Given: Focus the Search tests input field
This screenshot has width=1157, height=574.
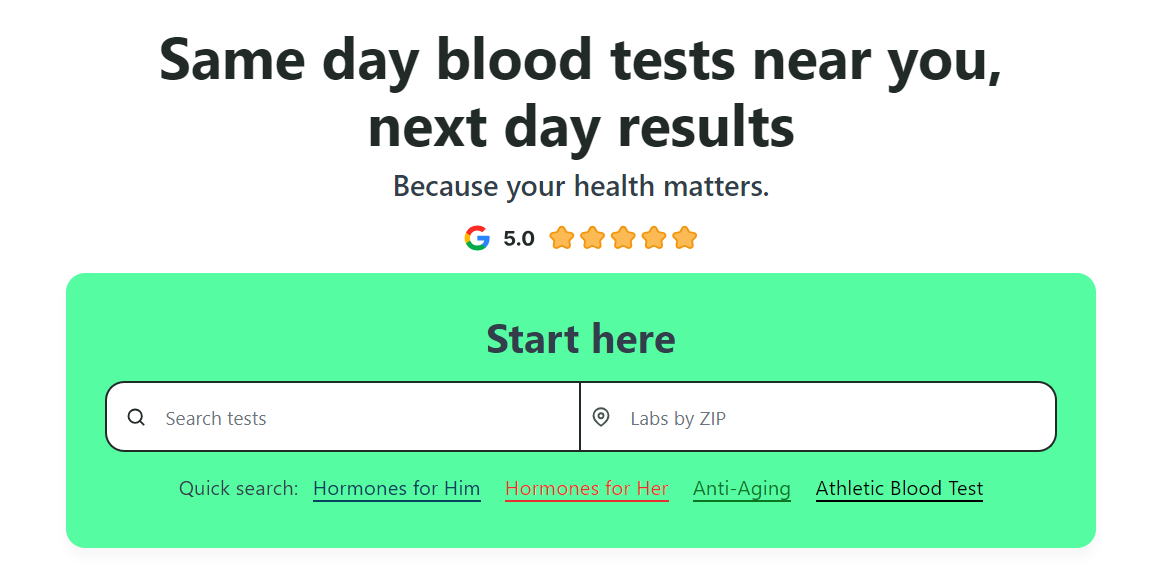Looking at the screenshot, I should click(360, 418).
